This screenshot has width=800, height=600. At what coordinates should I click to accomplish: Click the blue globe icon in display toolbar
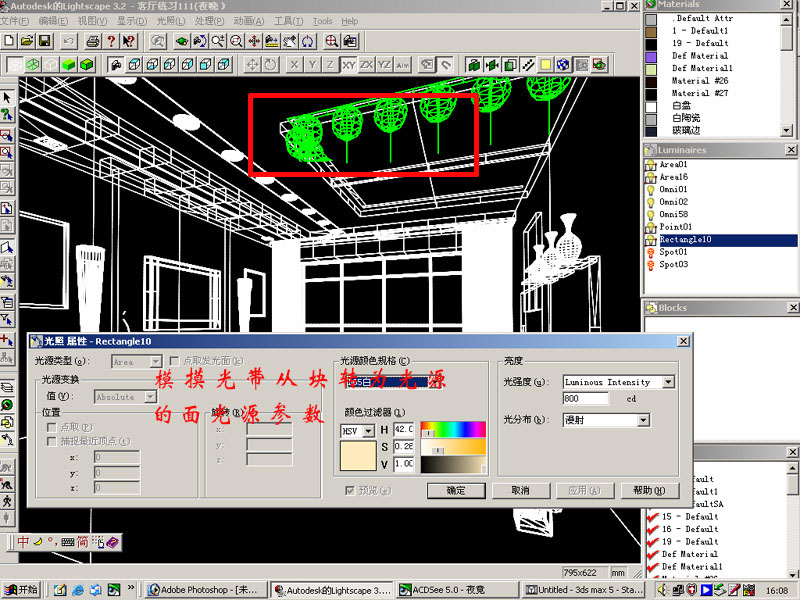(x=563, y=64)
